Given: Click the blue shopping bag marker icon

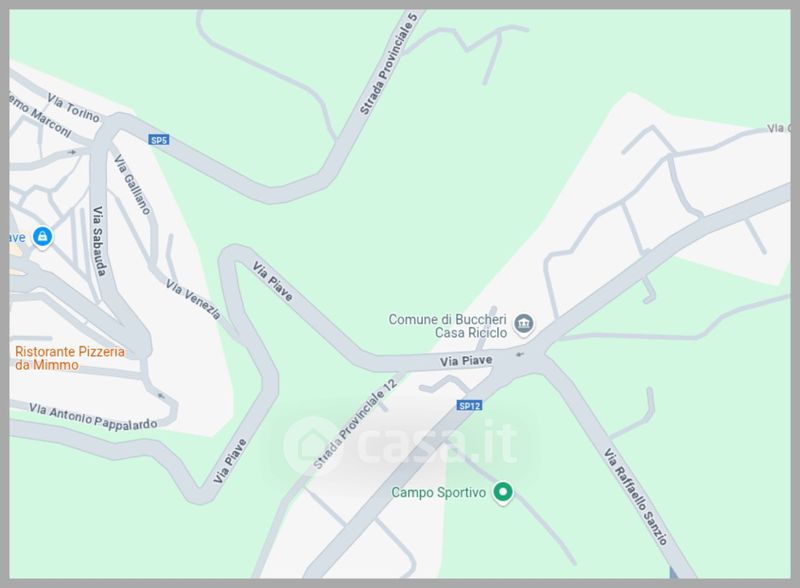Looking at the screenshot, I should (42, 237).
